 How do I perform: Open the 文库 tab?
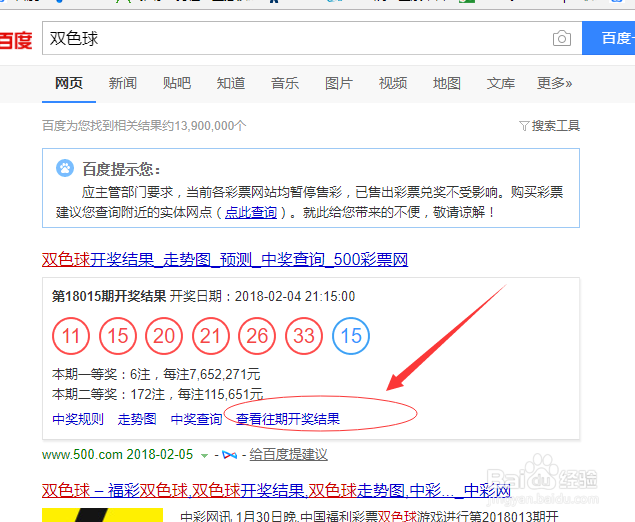(x=501, y=83)
